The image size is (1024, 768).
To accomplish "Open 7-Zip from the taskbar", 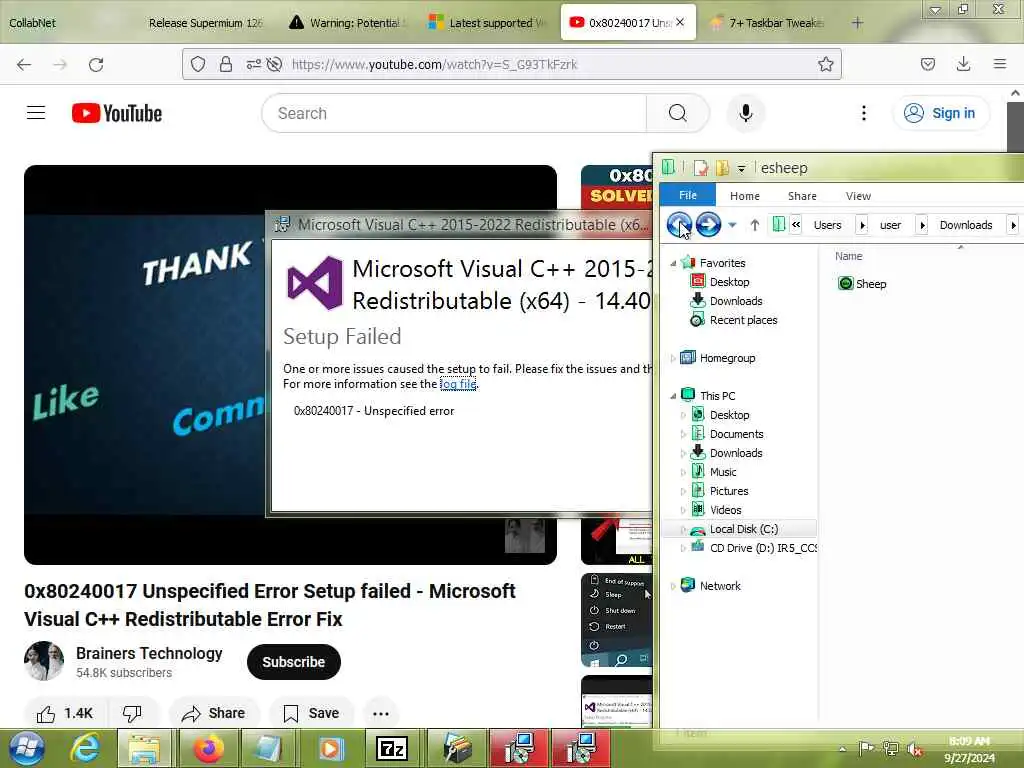I will point(392,748).
